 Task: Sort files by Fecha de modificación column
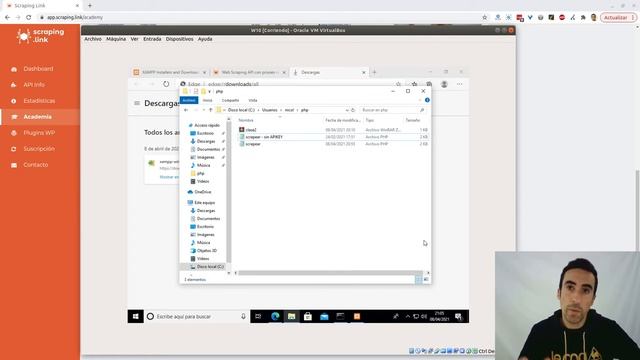(343, 120)
